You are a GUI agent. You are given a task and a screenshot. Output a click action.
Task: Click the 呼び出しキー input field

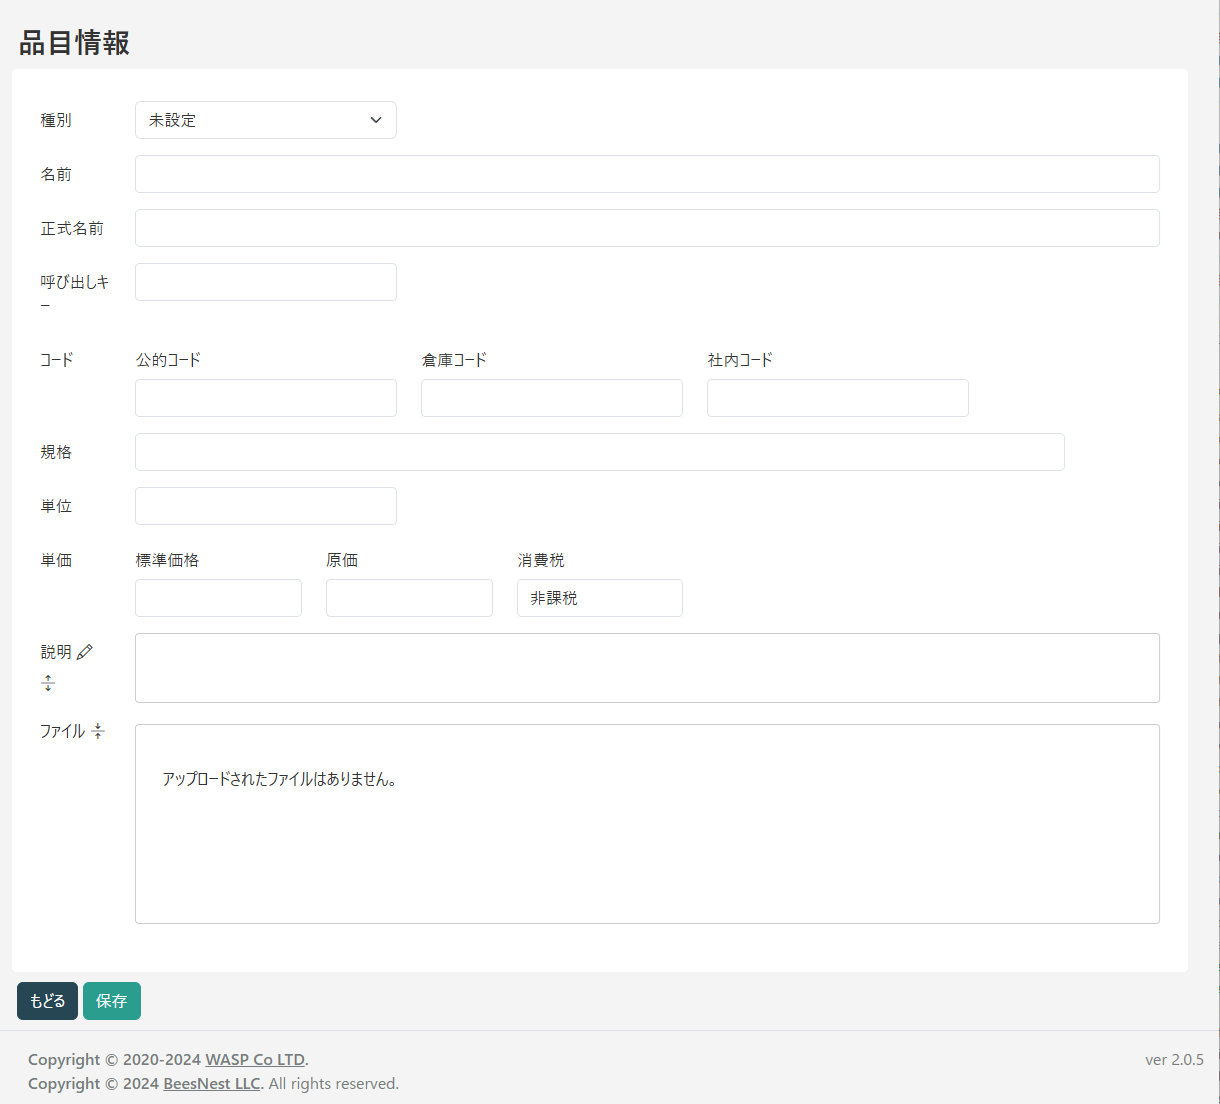265,281
